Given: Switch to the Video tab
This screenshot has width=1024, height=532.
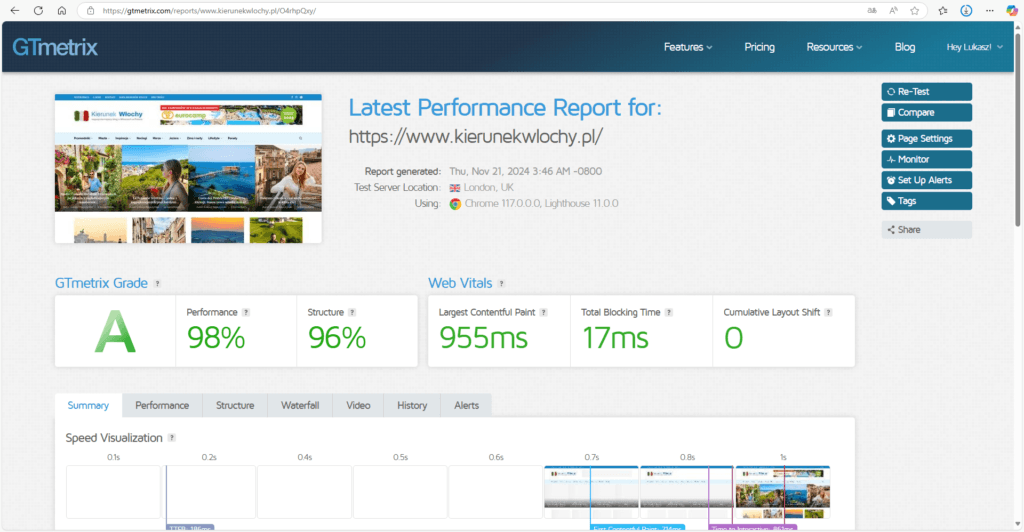Looking at the screenshot, I should [358, 405].
